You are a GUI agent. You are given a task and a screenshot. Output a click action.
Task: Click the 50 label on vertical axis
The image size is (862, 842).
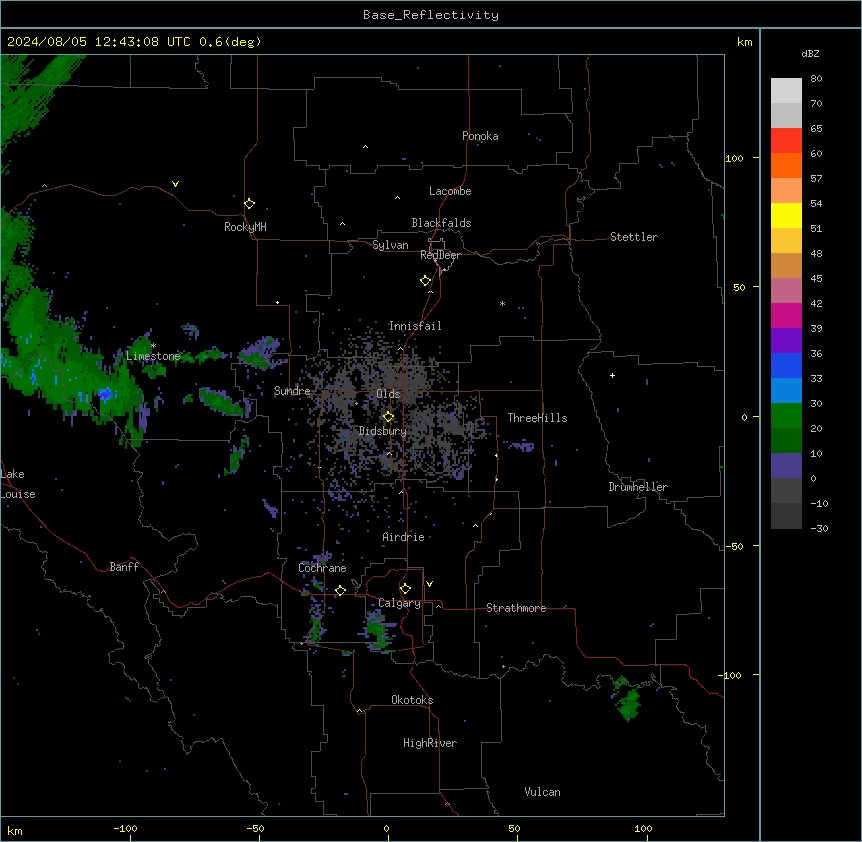click(739, 287)
